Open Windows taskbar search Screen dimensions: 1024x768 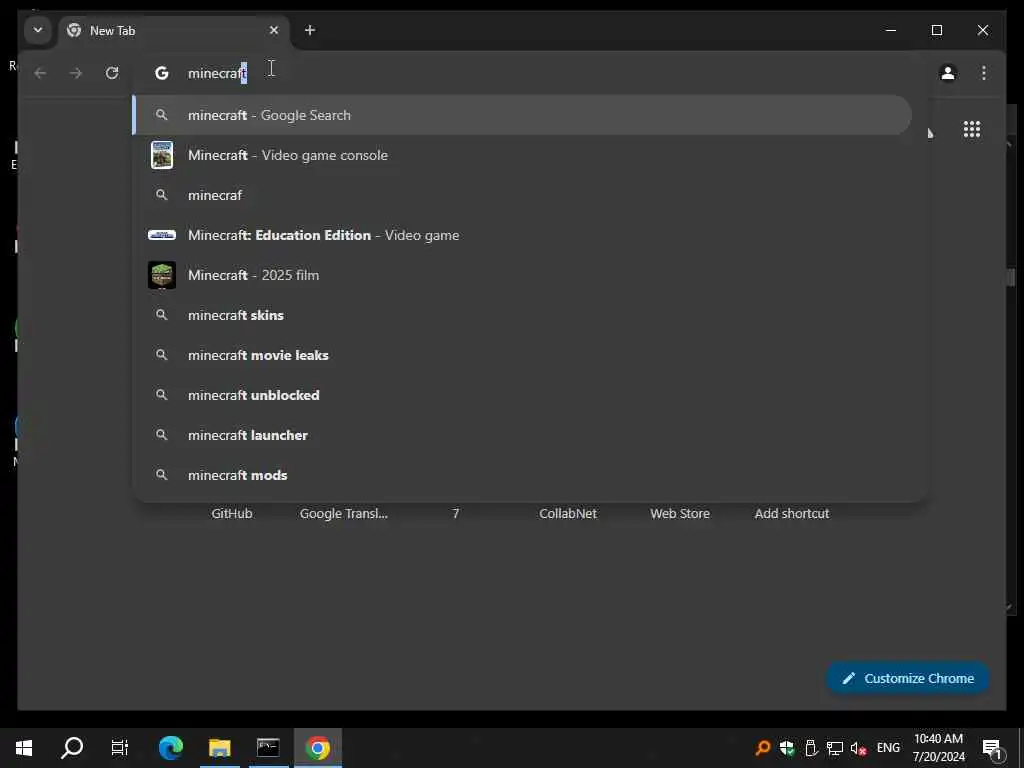[72, 748]
